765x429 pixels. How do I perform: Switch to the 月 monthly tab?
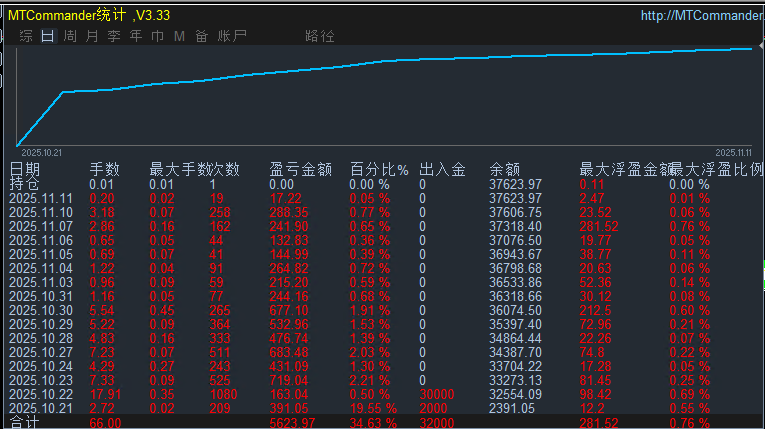[92, 36]
